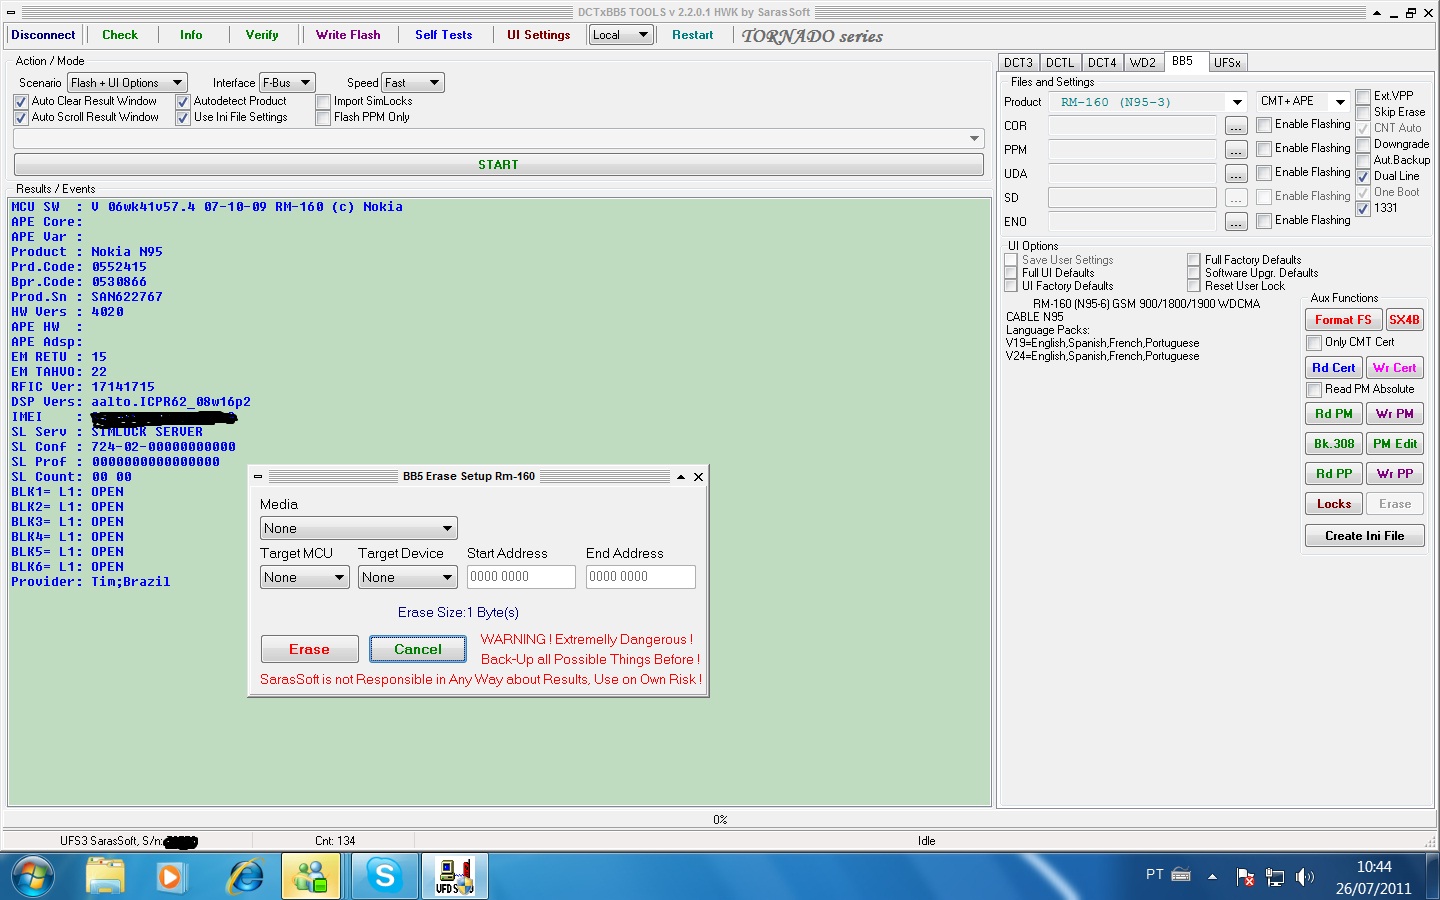Open Windows Explorer folder icon
The image size is (1440, 900).
(105, 877)
